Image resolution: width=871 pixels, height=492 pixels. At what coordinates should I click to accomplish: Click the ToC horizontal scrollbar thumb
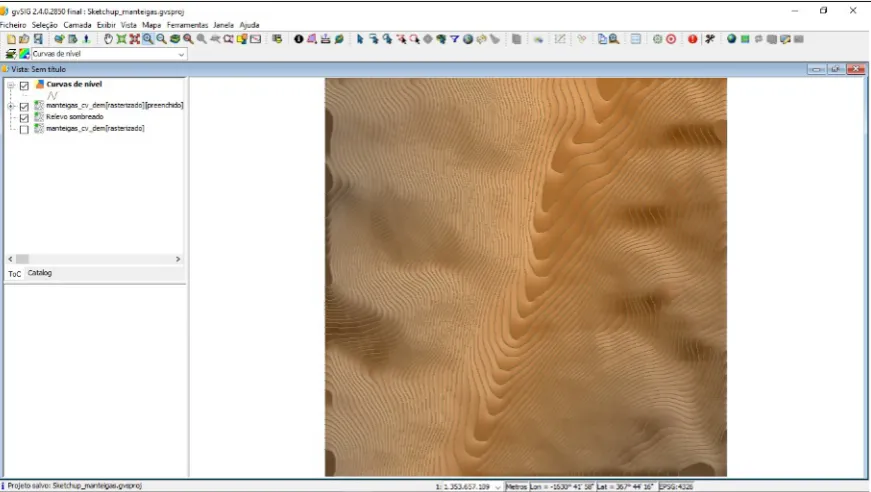22,259
